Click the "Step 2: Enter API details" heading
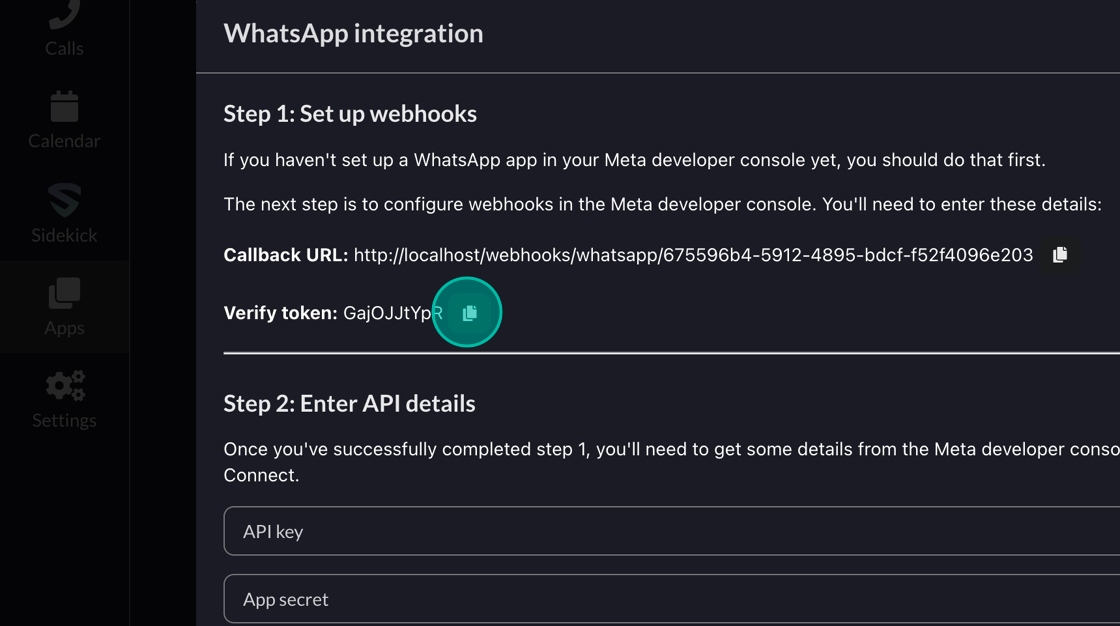 [349, 404]
